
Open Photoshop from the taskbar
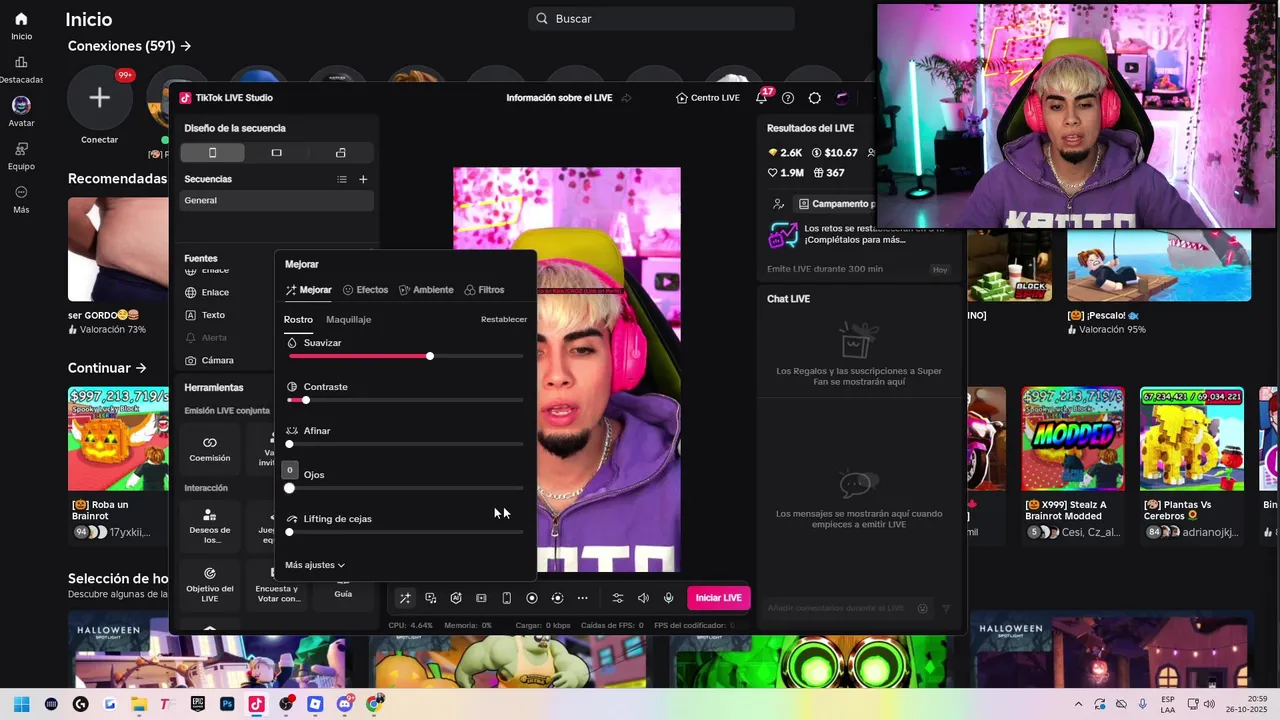[227, 704]
